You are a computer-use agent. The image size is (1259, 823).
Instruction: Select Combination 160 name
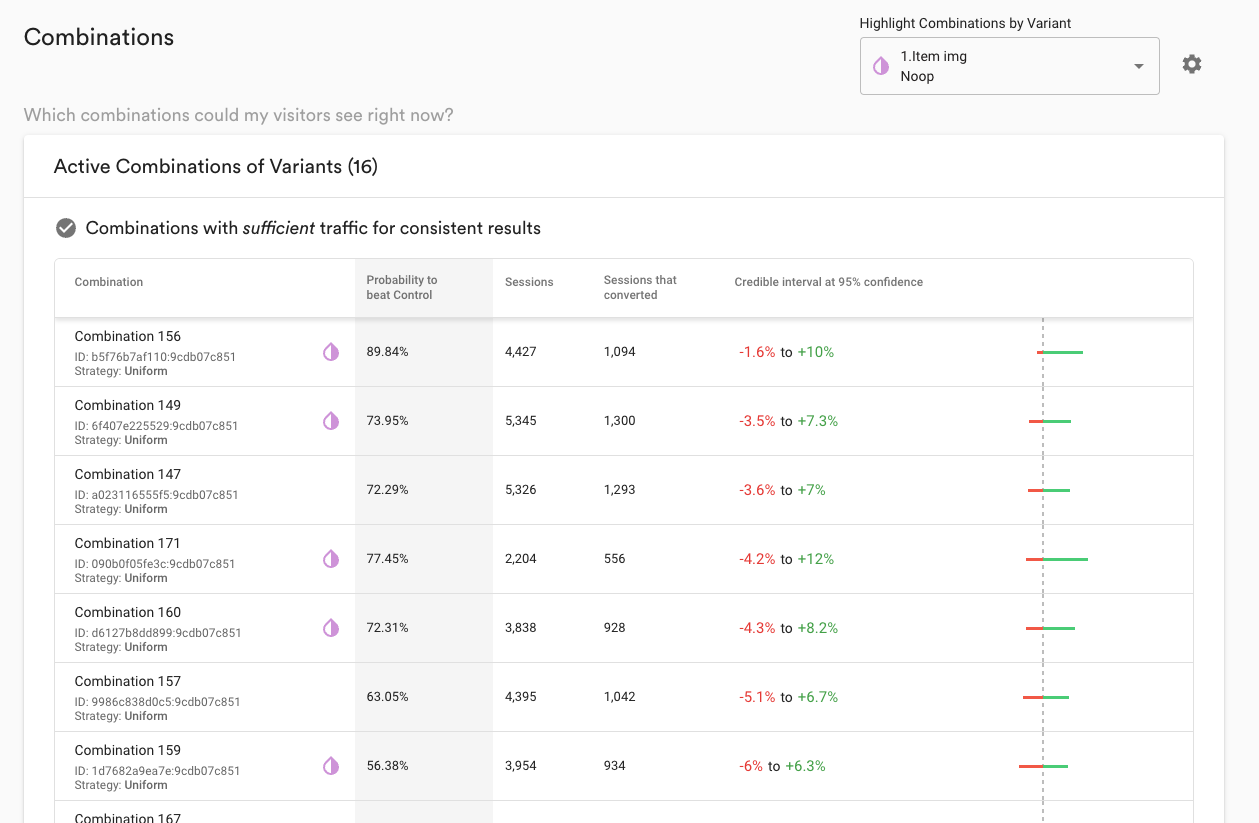point(128,612)
